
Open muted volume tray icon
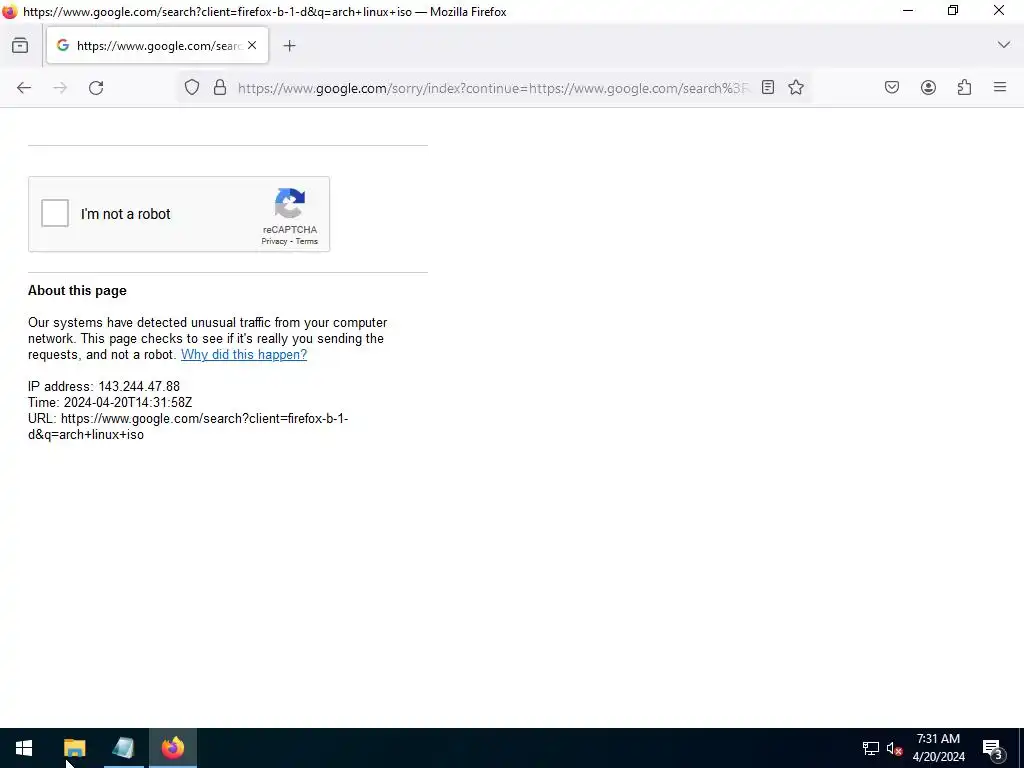pyautogui.click(x=894, y=748)
